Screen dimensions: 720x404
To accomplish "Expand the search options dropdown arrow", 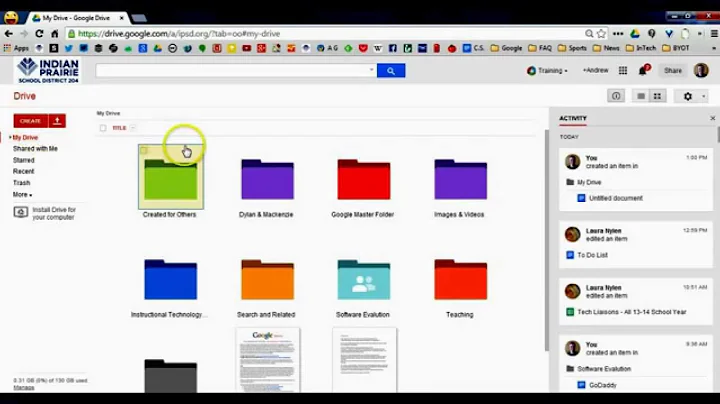I will [x=371, y=70].
